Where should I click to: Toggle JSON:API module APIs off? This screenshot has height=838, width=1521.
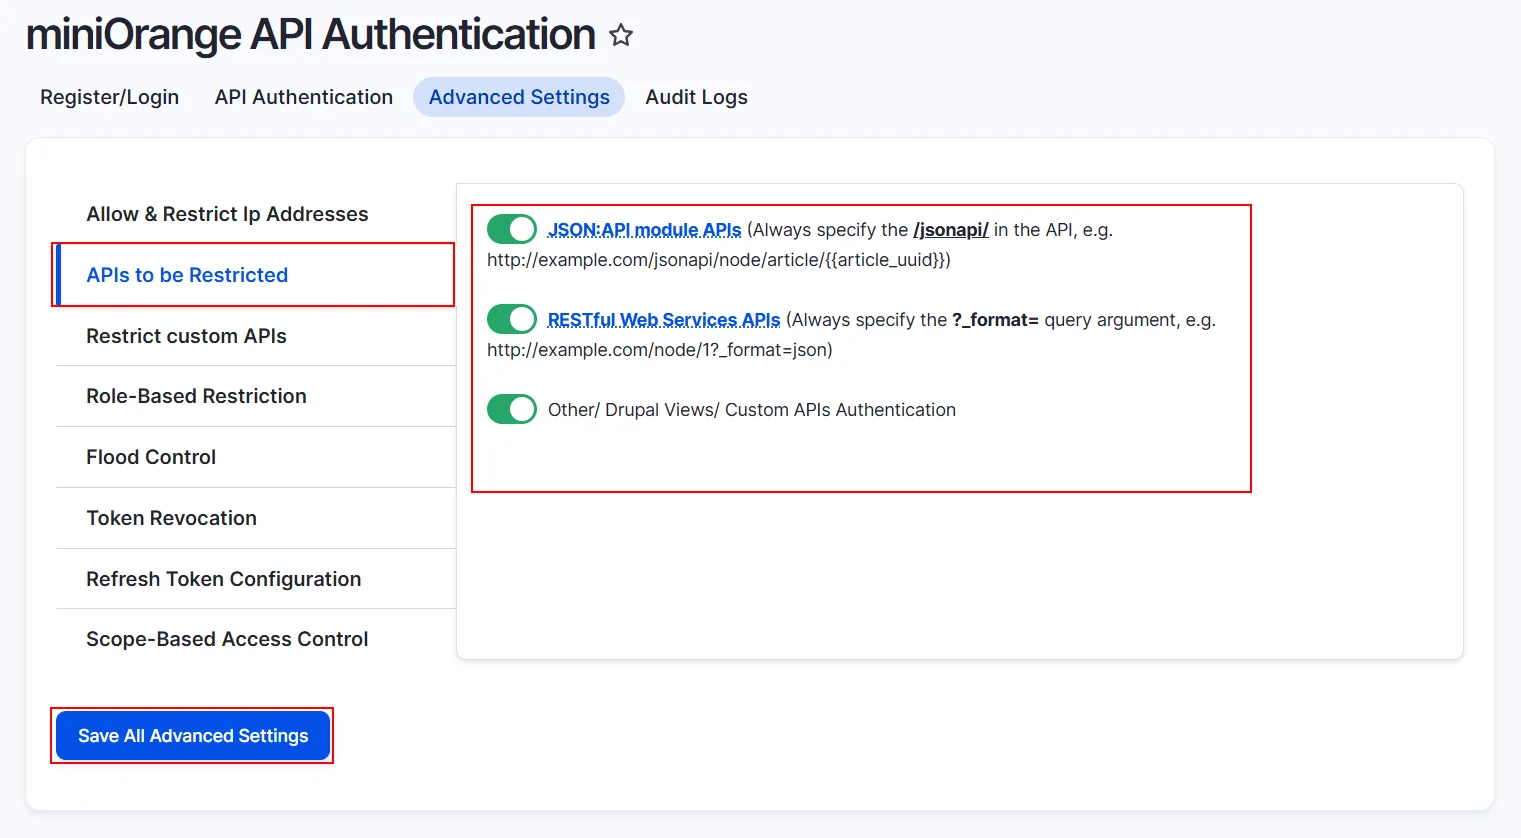[511, 229]
